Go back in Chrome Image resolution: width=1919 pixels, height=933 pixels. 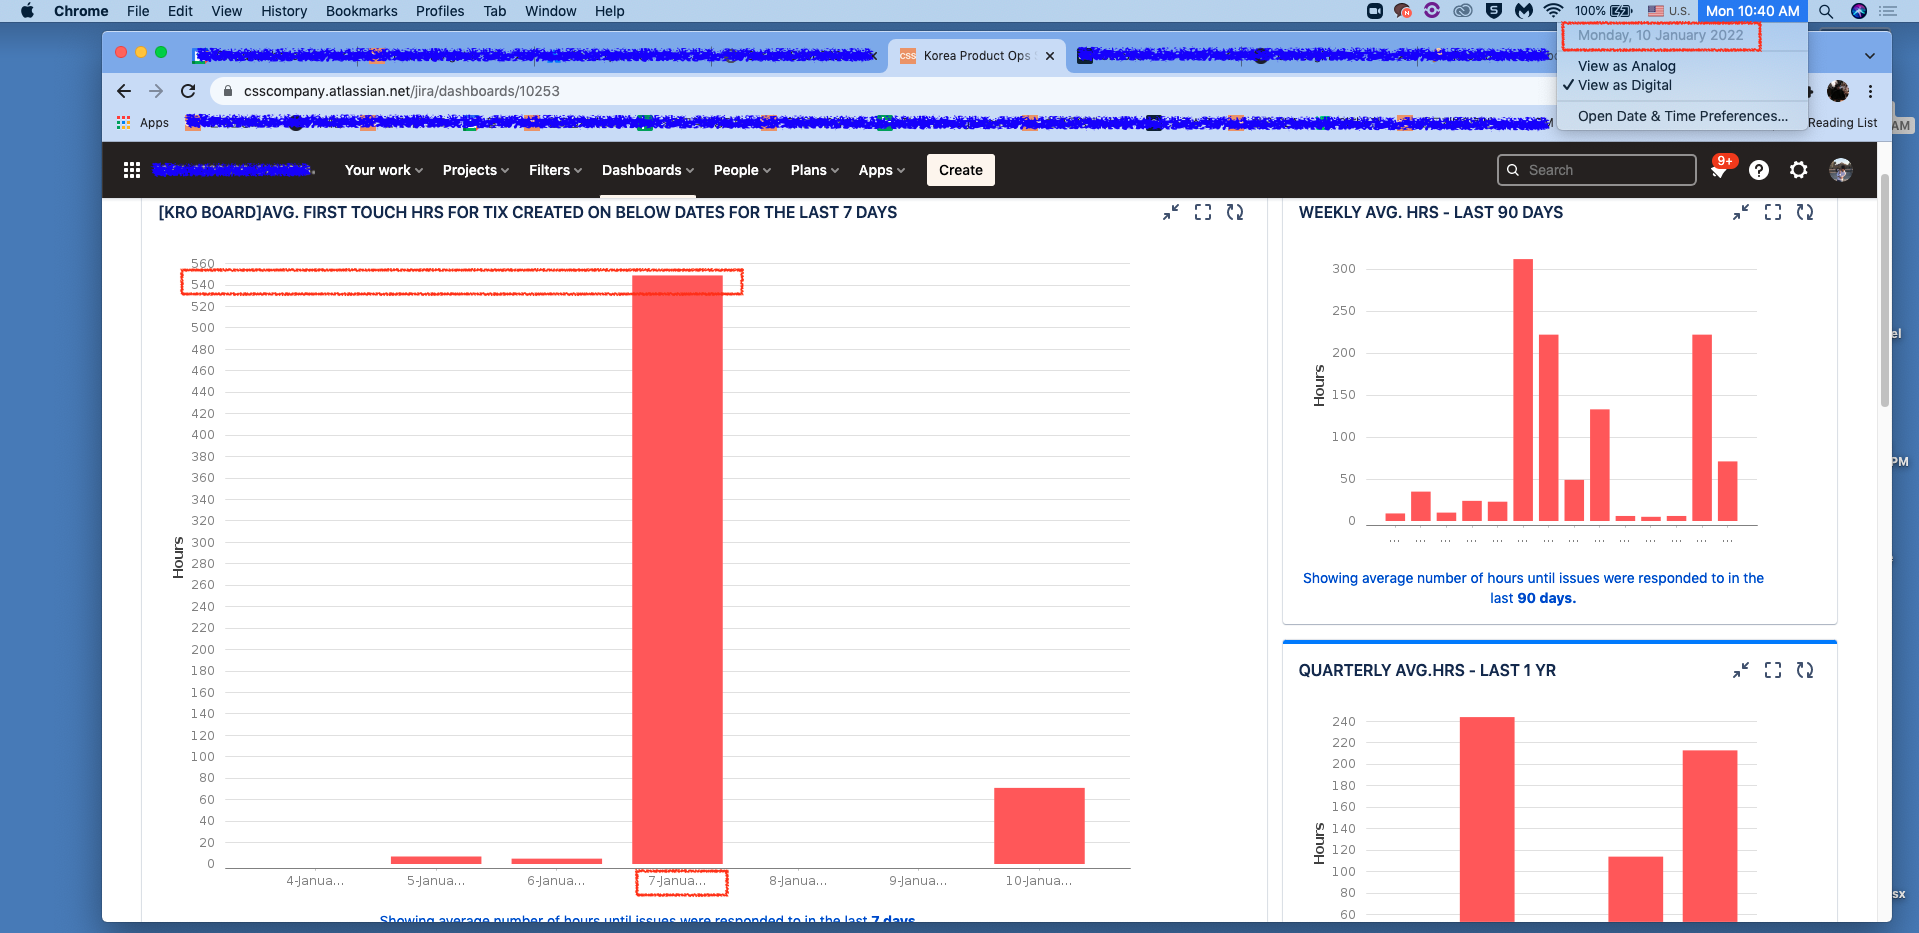tap(124, 91)
